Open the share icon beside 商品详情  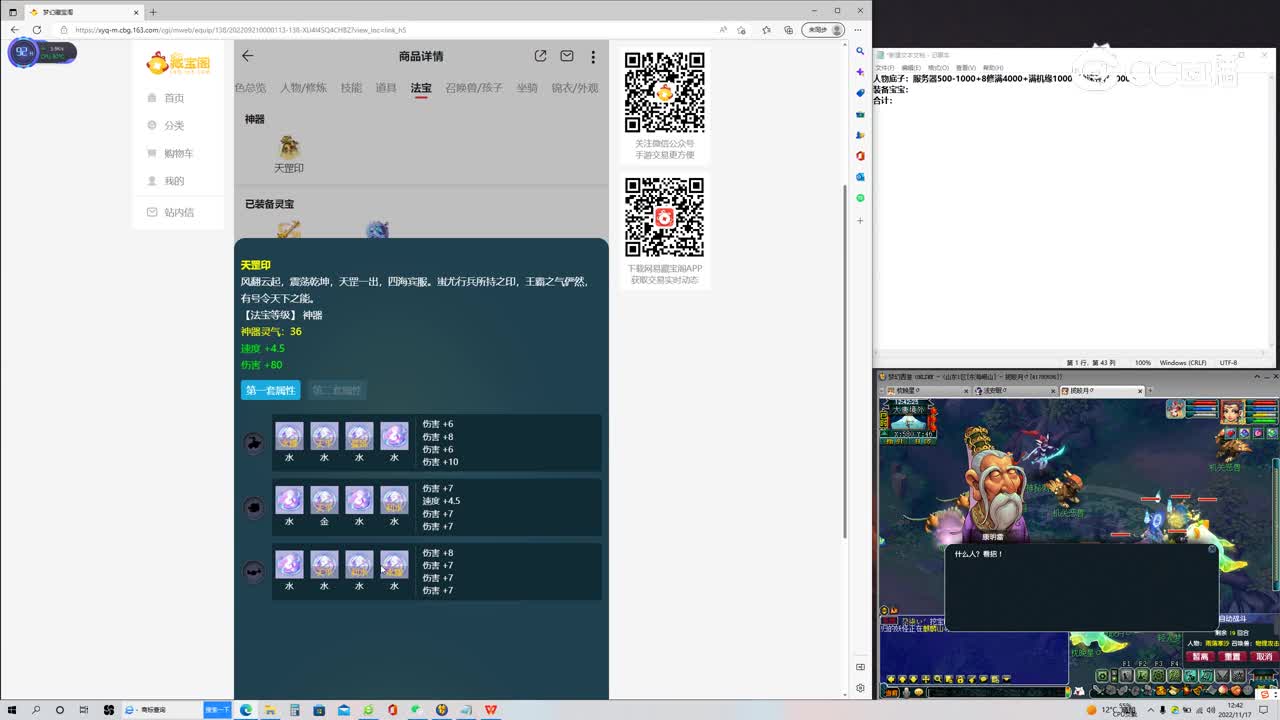pyautogui.click(x=540, y=56)
